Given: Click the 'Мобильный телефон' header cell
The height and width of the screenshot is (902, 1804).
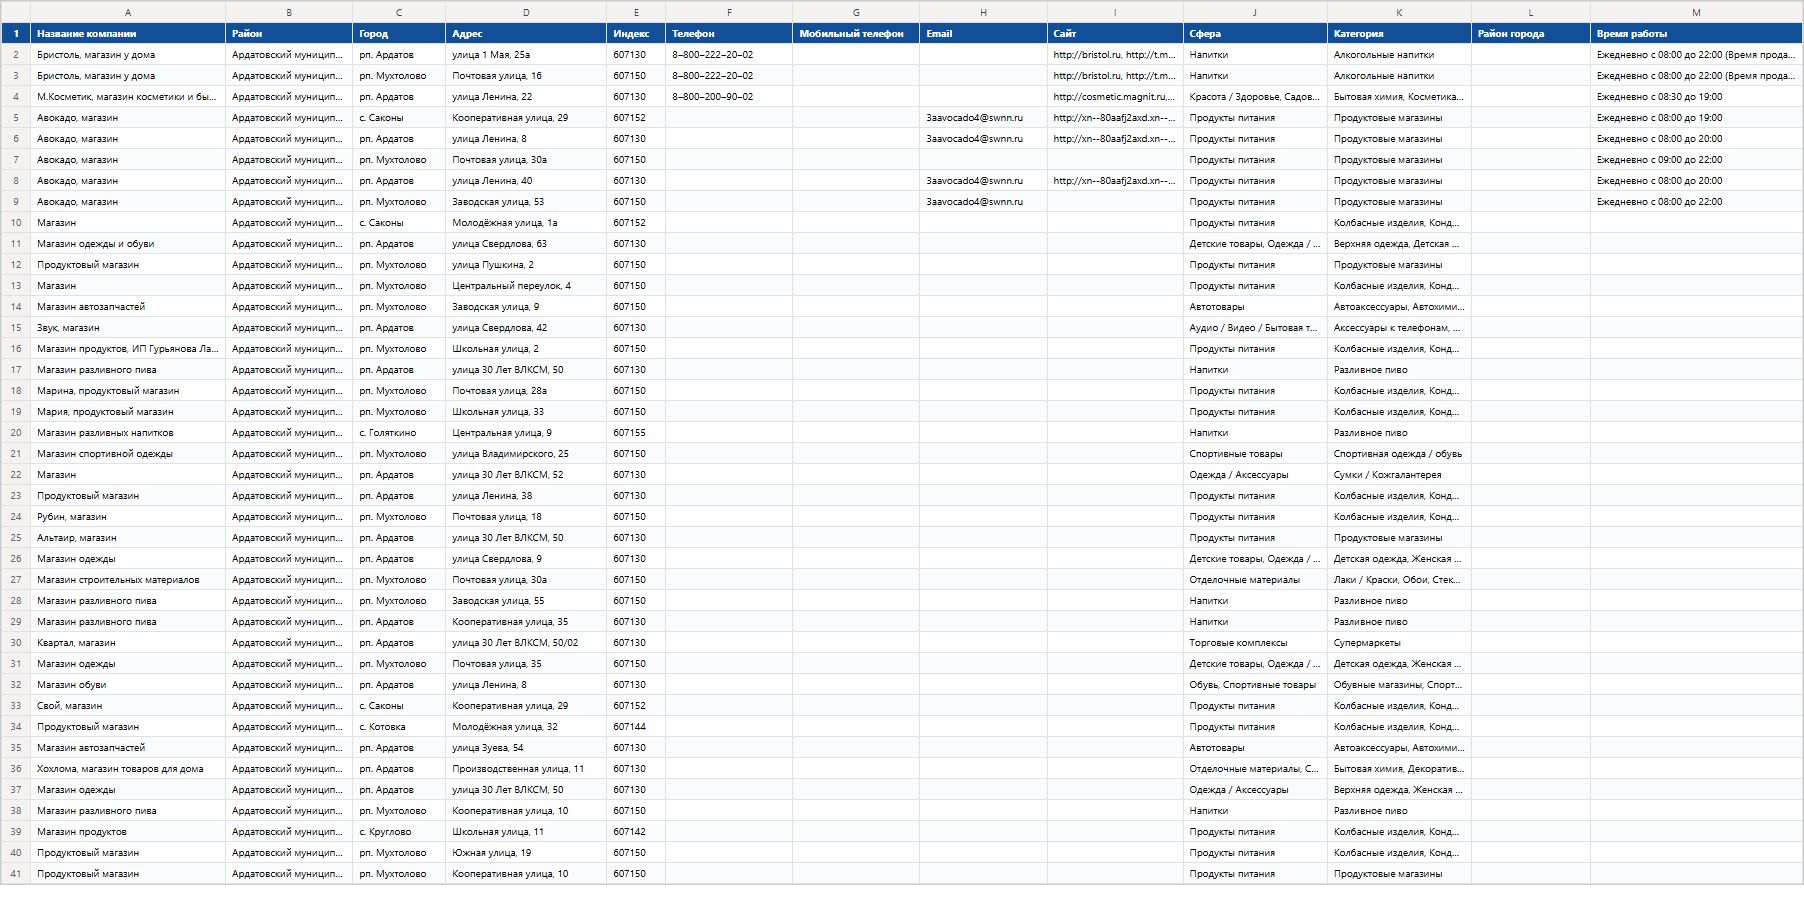Looking at the screenshot, I should tap(856, 34).
